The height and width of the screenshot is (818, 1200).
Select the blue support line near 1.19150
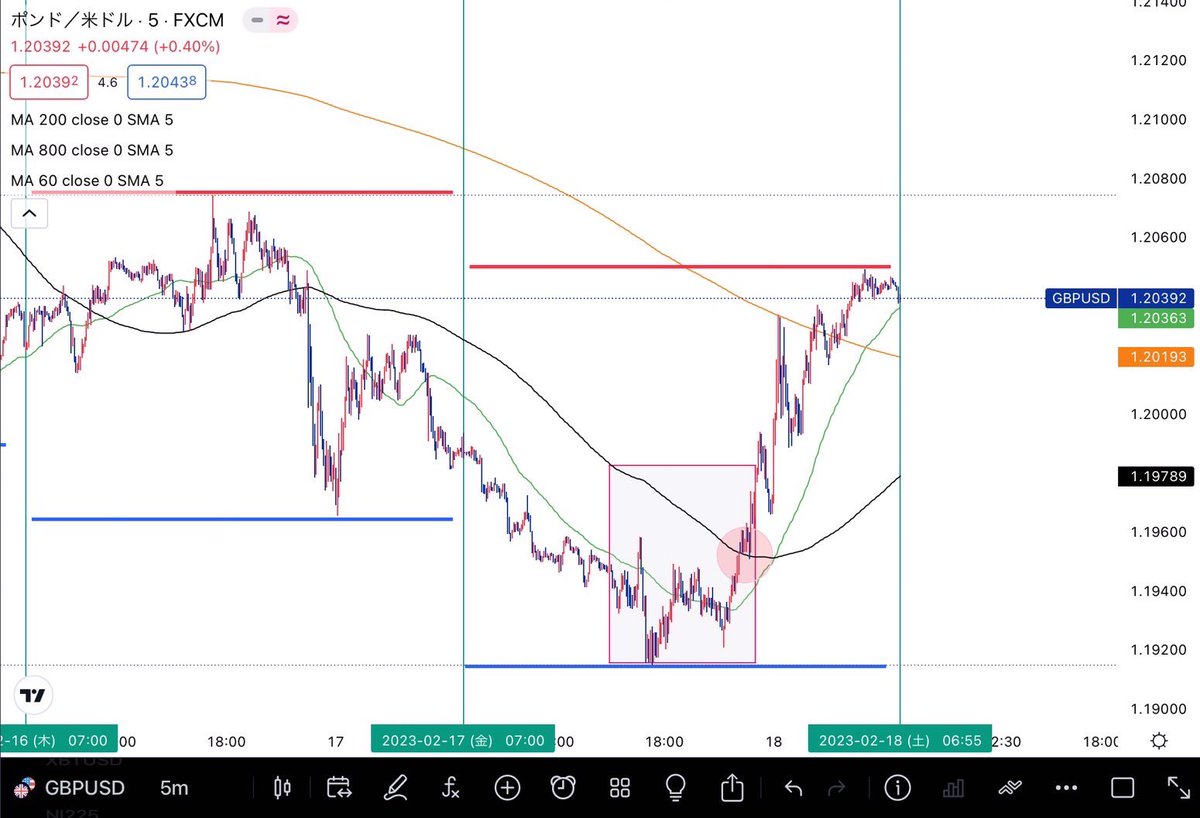(675, 665)
